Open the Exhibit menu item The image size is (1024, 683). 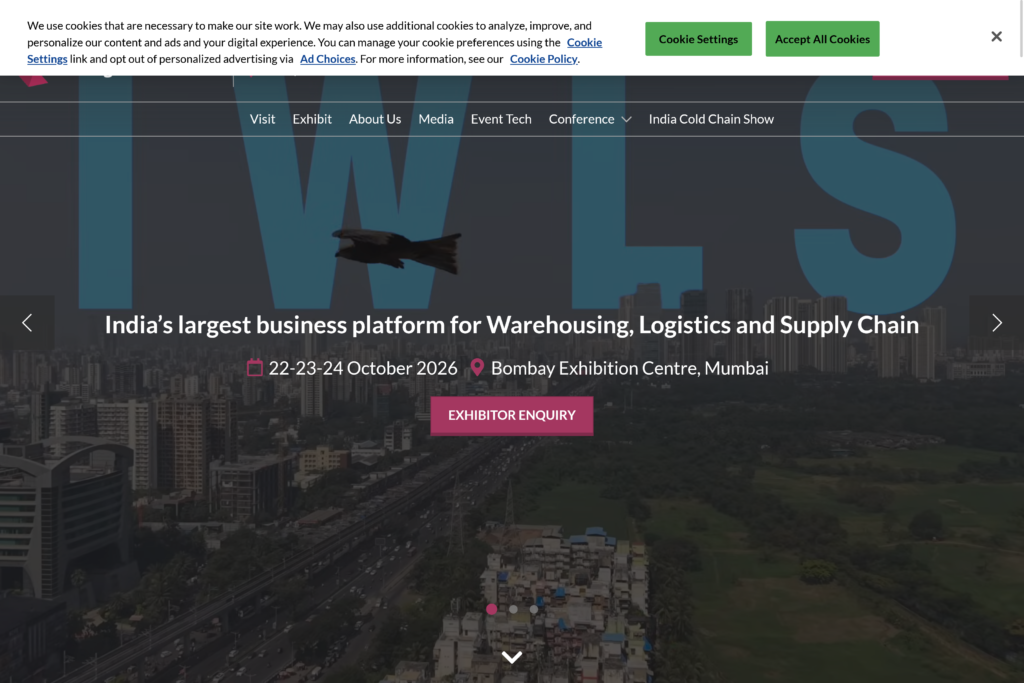pos(312,119)
